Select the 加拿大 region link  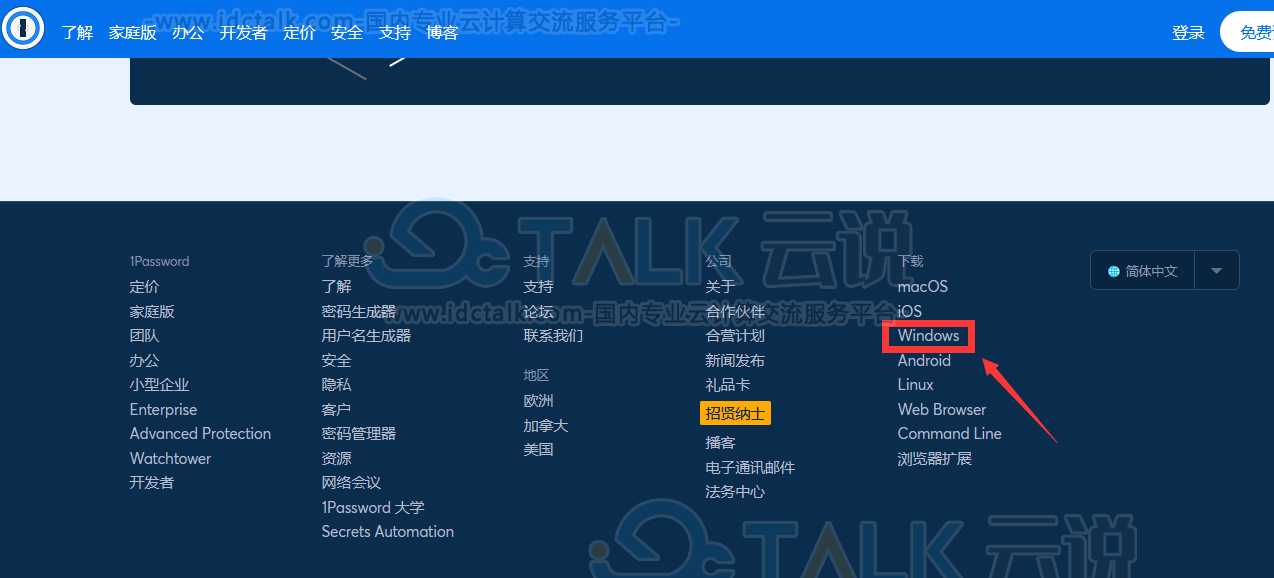tap(546, 425)
